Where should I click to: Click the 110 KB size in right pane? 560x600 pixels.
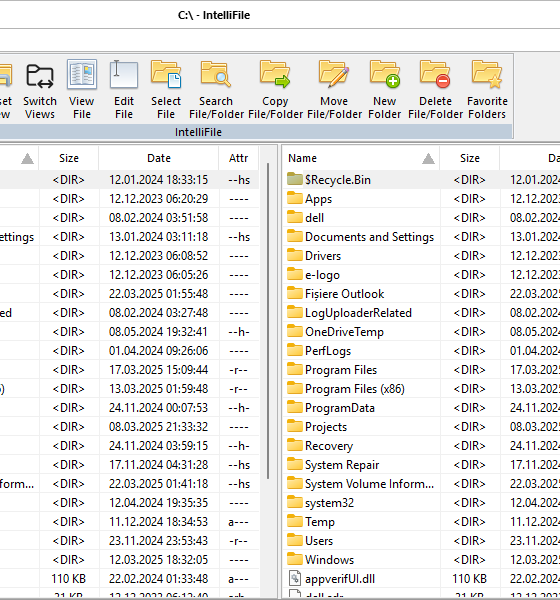point(469,579)
